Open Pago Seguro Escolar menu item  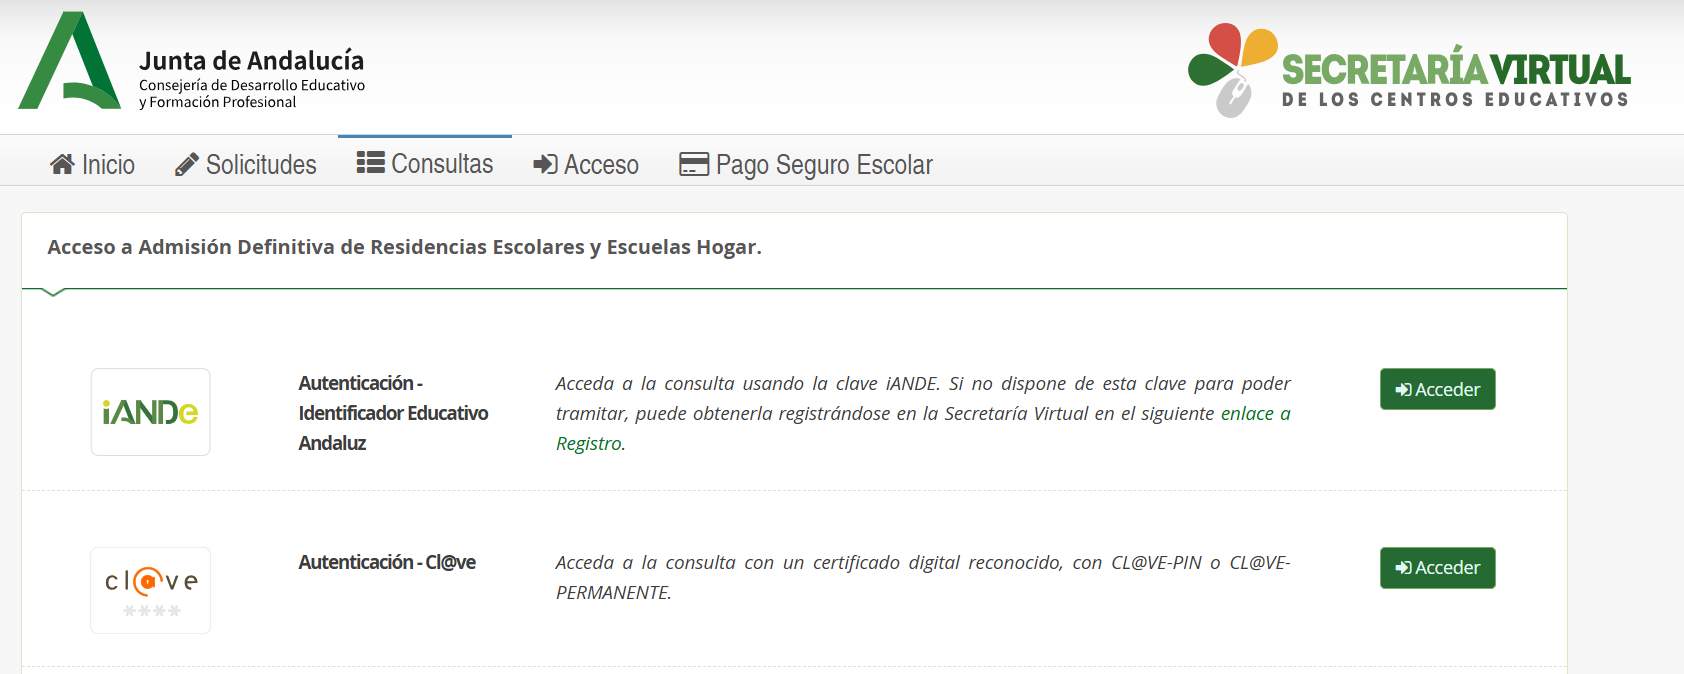click(806, 164)
